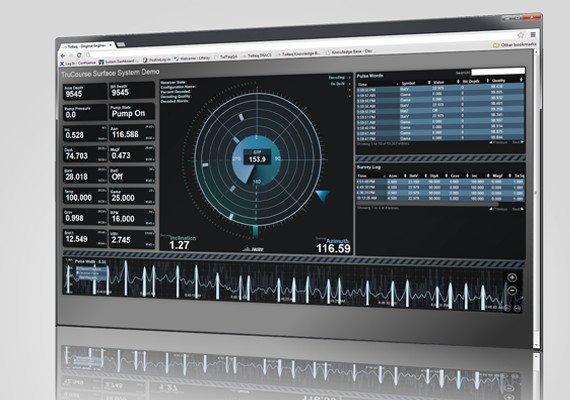Expand the On Deck section arrow

(x=350, y=84)
